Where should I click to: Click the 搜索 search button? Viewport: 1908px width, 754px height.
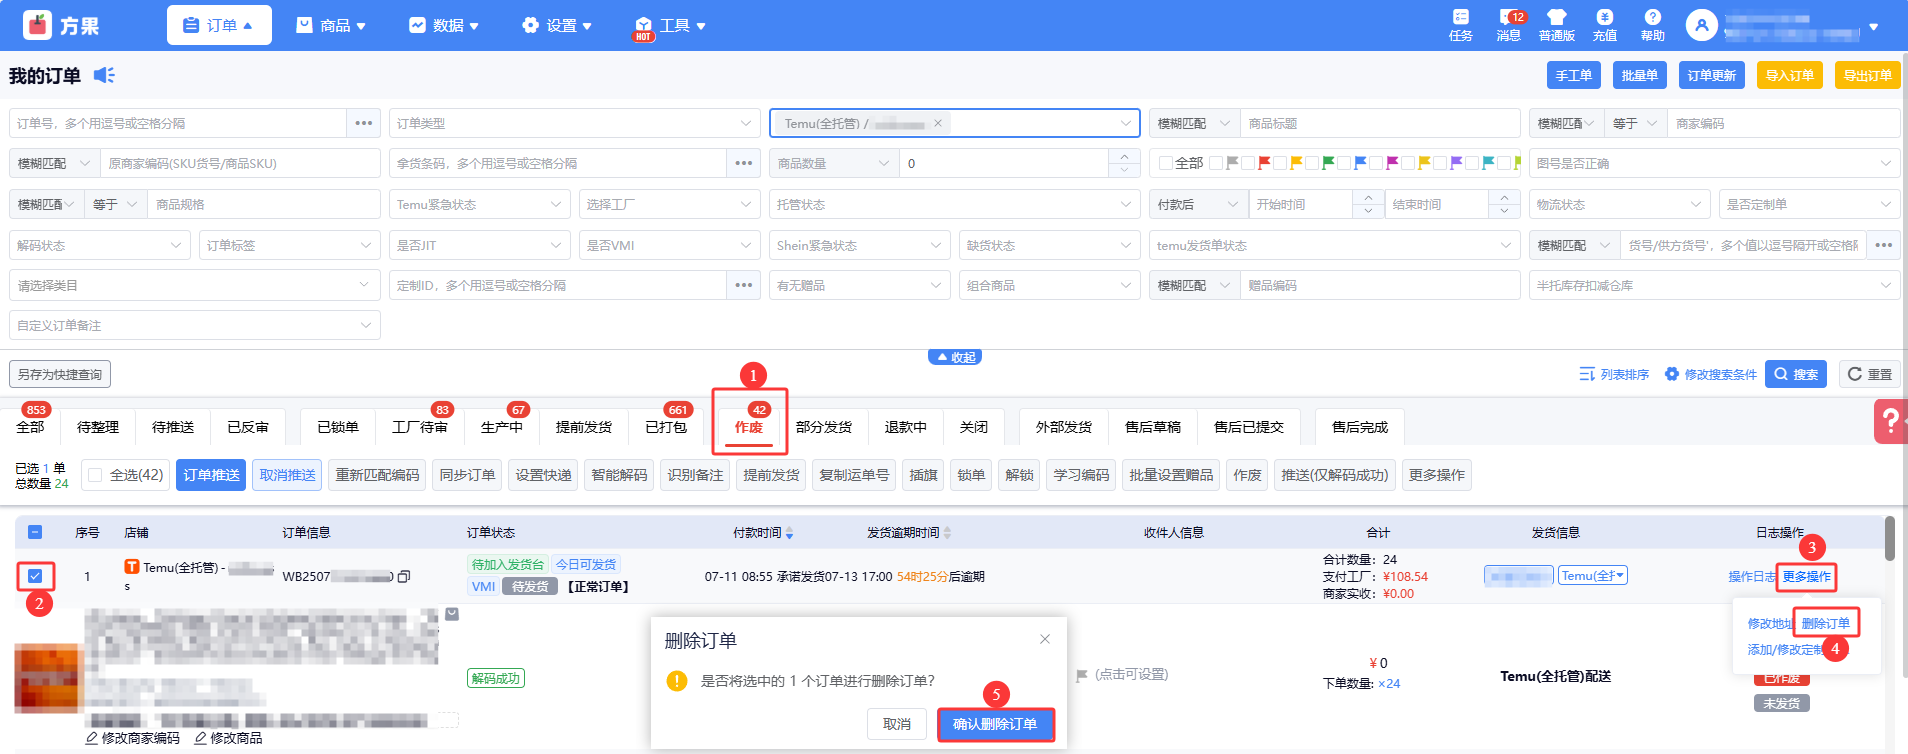(1795, 374)
